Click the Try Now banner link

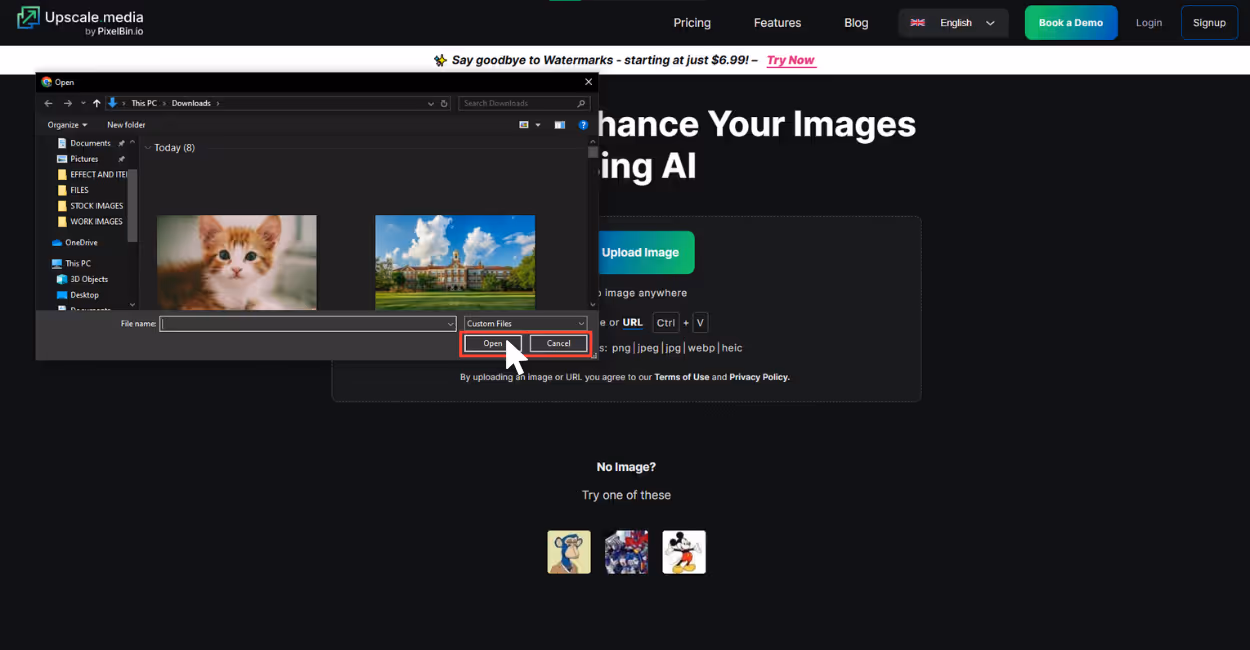click(791, 60)
